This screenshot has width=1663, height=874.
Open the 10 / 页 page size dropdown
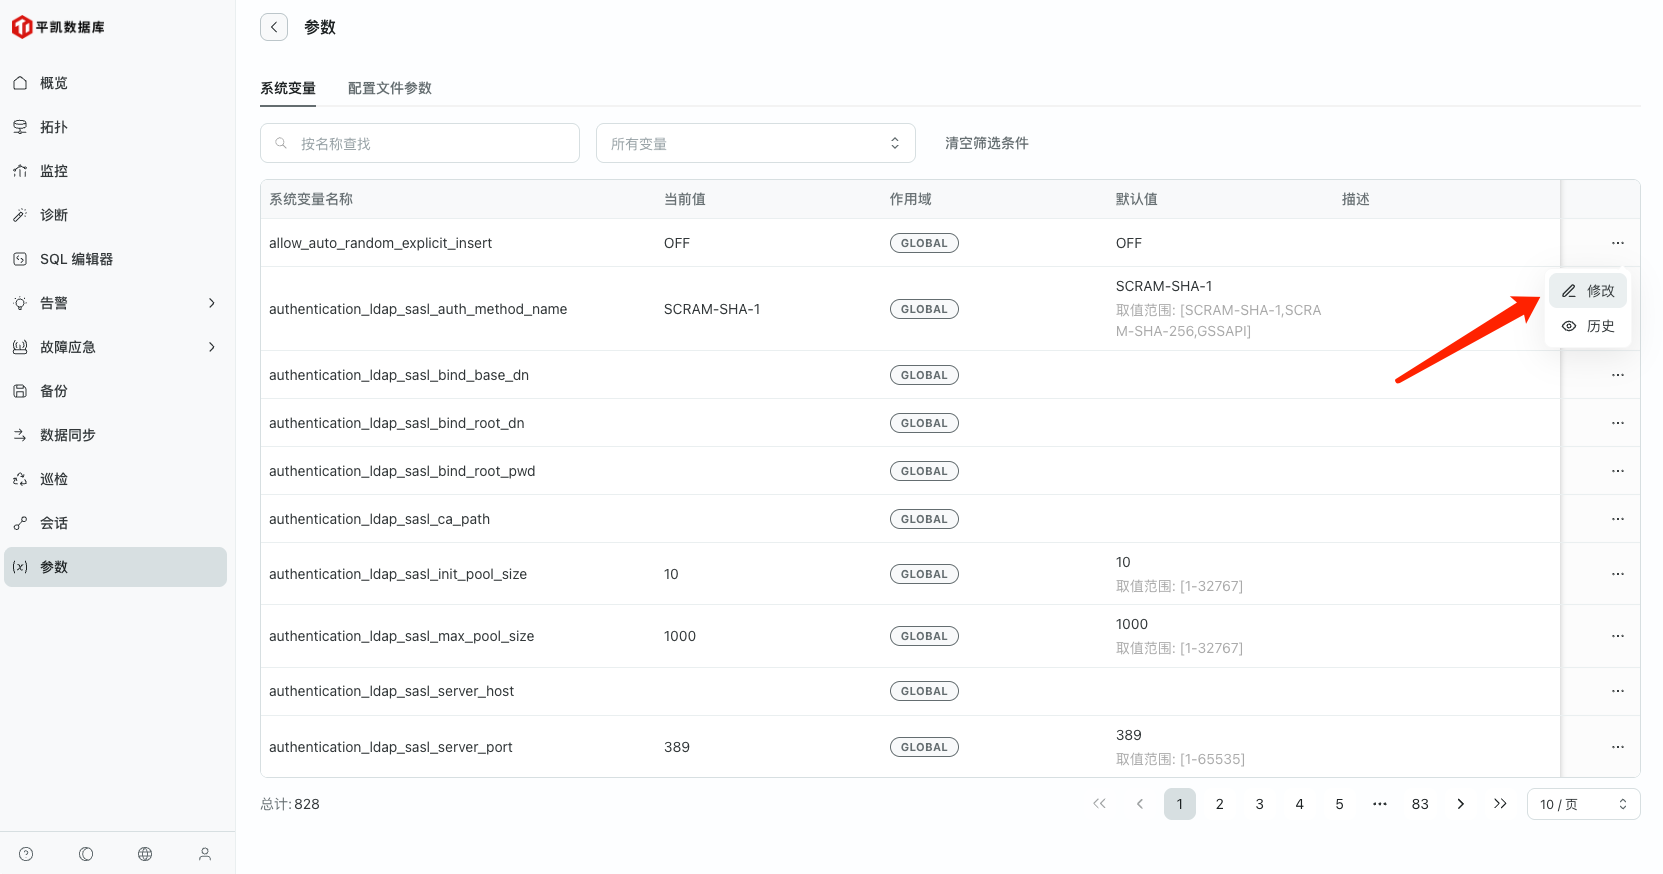1582,804
